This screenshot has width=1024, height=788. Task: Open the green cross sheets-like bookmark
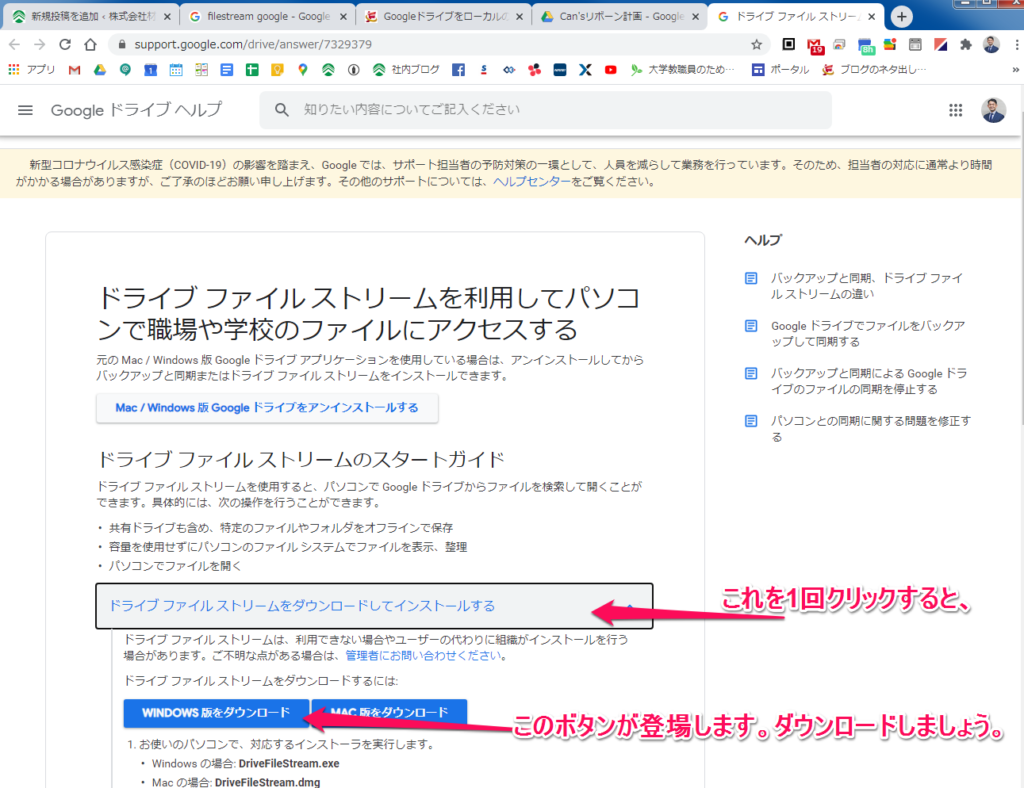[x=252, y=69]
